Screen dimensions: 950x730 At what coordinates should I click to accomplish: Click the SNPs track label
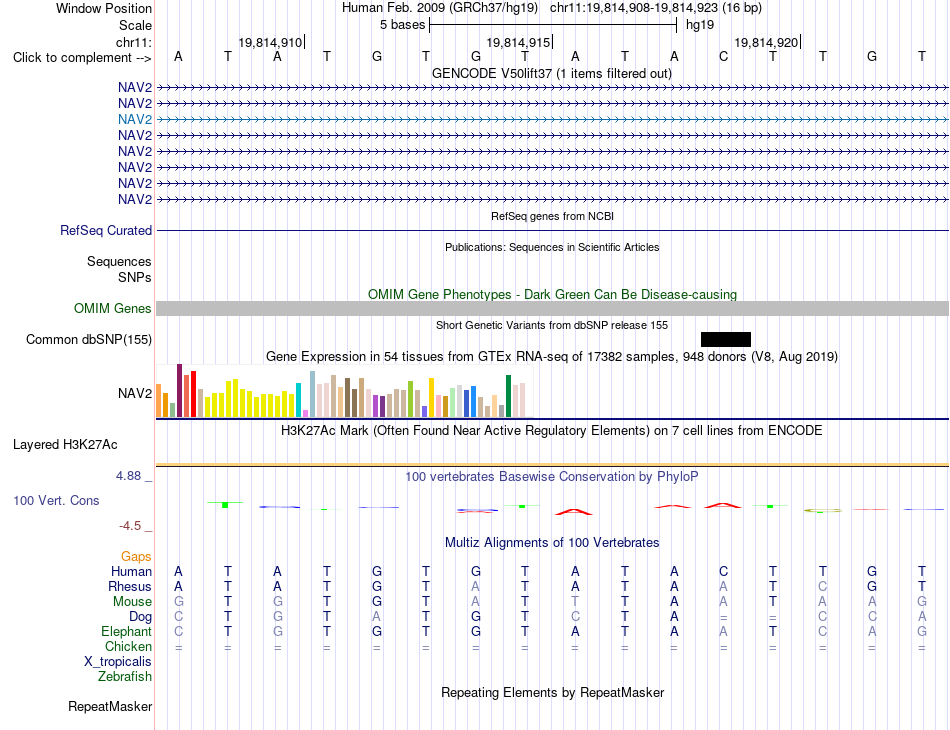pyautogui.click(x=135, y=277)
